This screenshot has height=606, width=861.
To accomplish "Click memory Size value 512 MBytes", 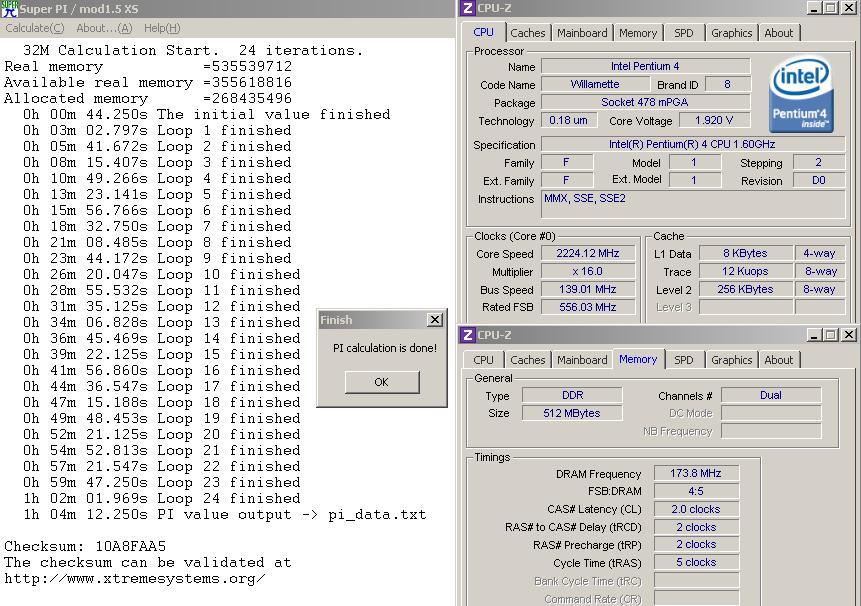I will (x=572, y=413).
